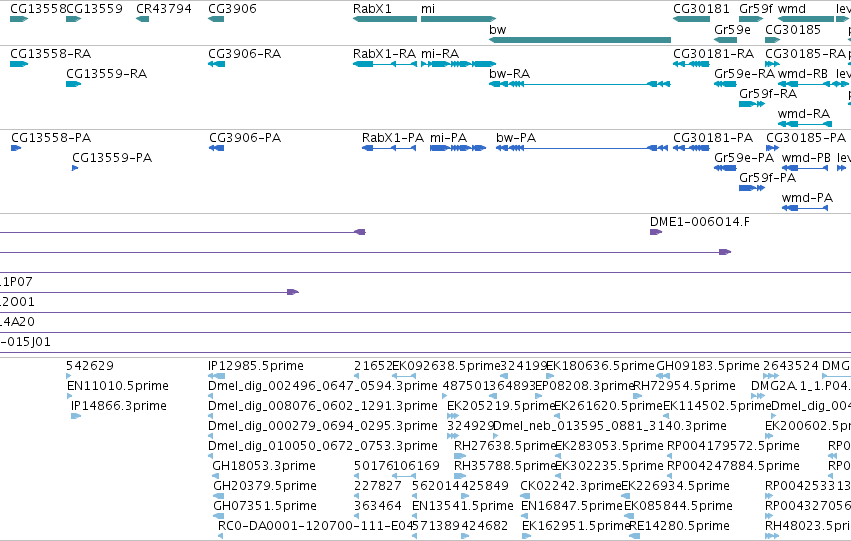This screenshot has height=541, width=851.
Task: Open EST GH07351.5prime label
Action: click(265, 506)
